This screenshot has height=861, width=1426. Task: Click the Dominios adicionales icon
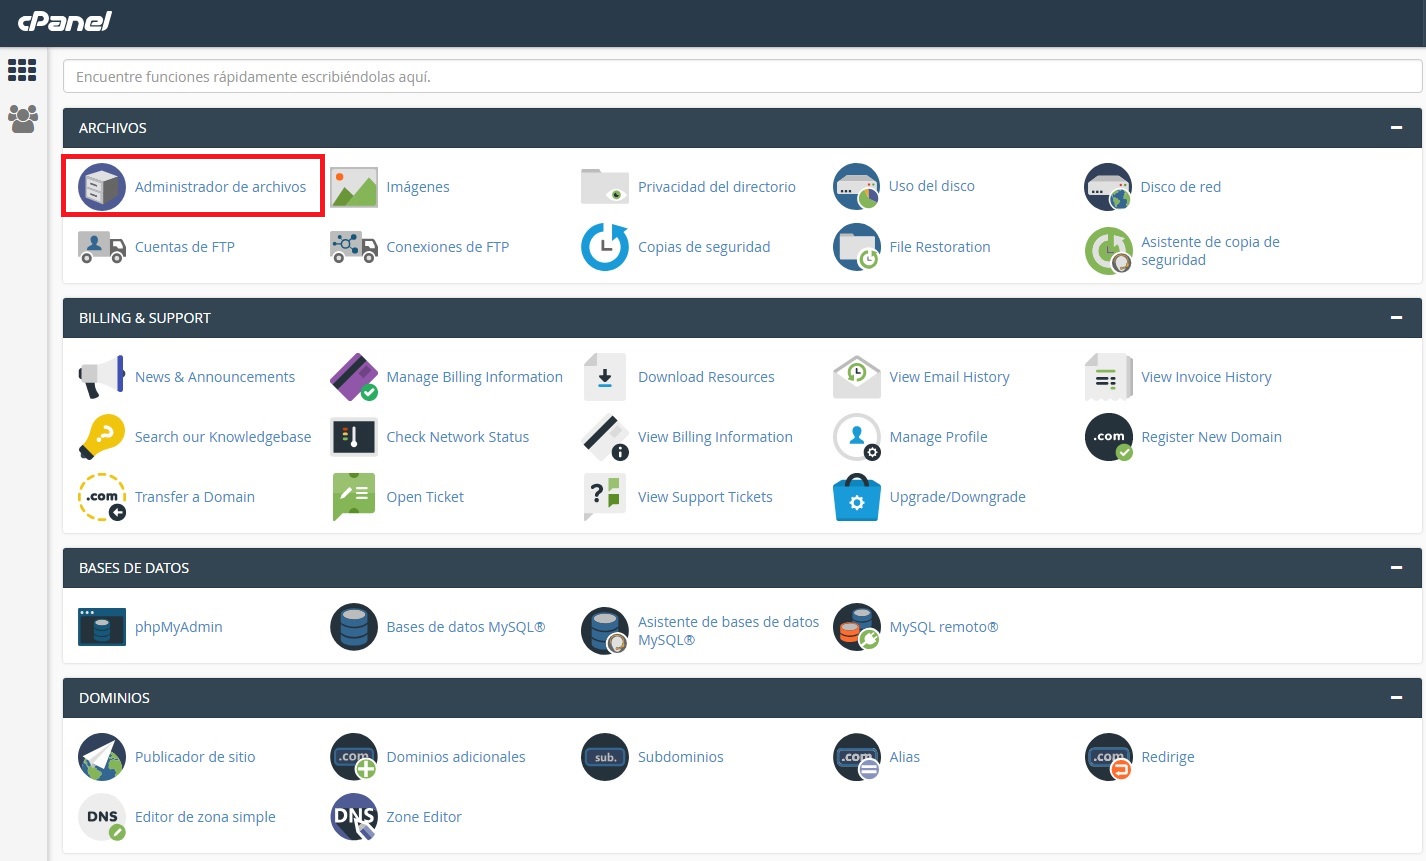coord(354,757)
